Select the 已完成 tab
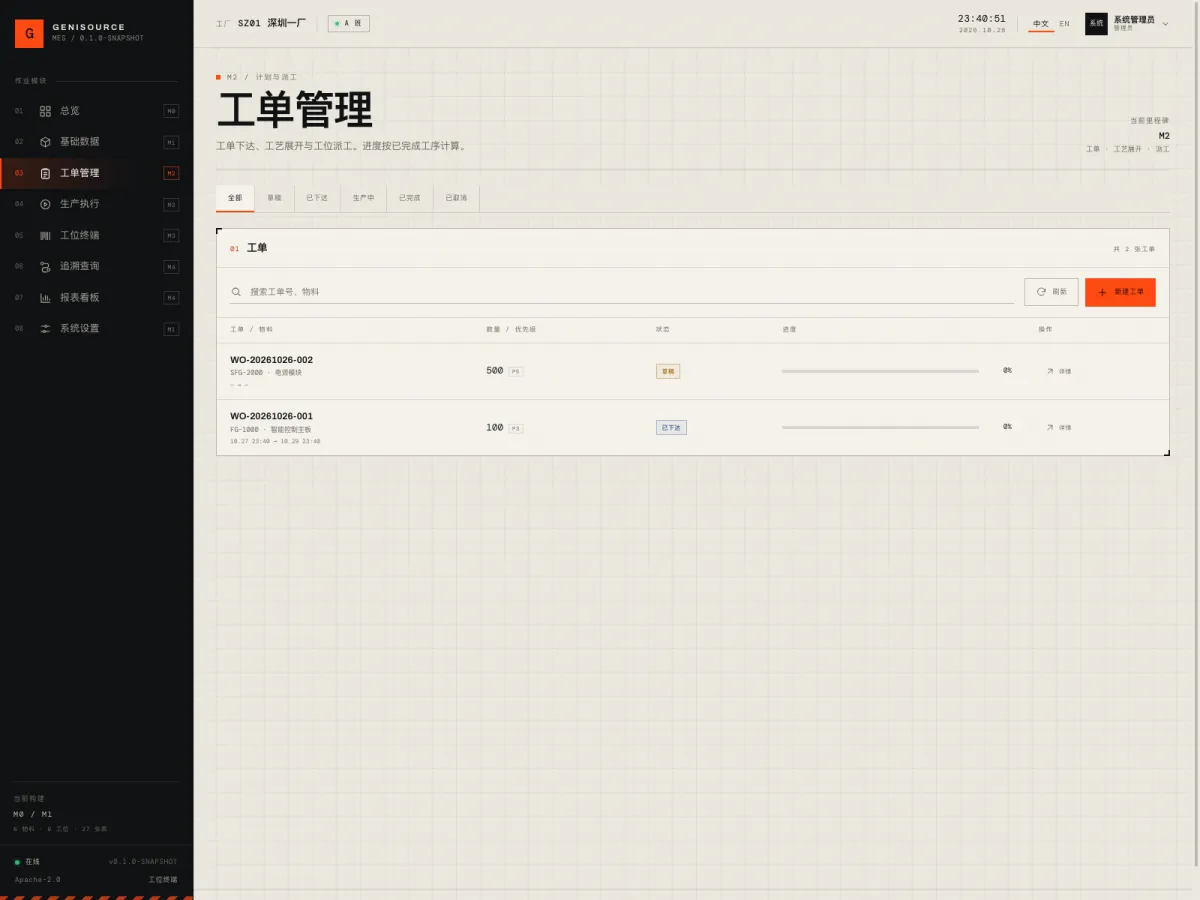This screenshot has width=1200, height=900. (x=410, y=198)
